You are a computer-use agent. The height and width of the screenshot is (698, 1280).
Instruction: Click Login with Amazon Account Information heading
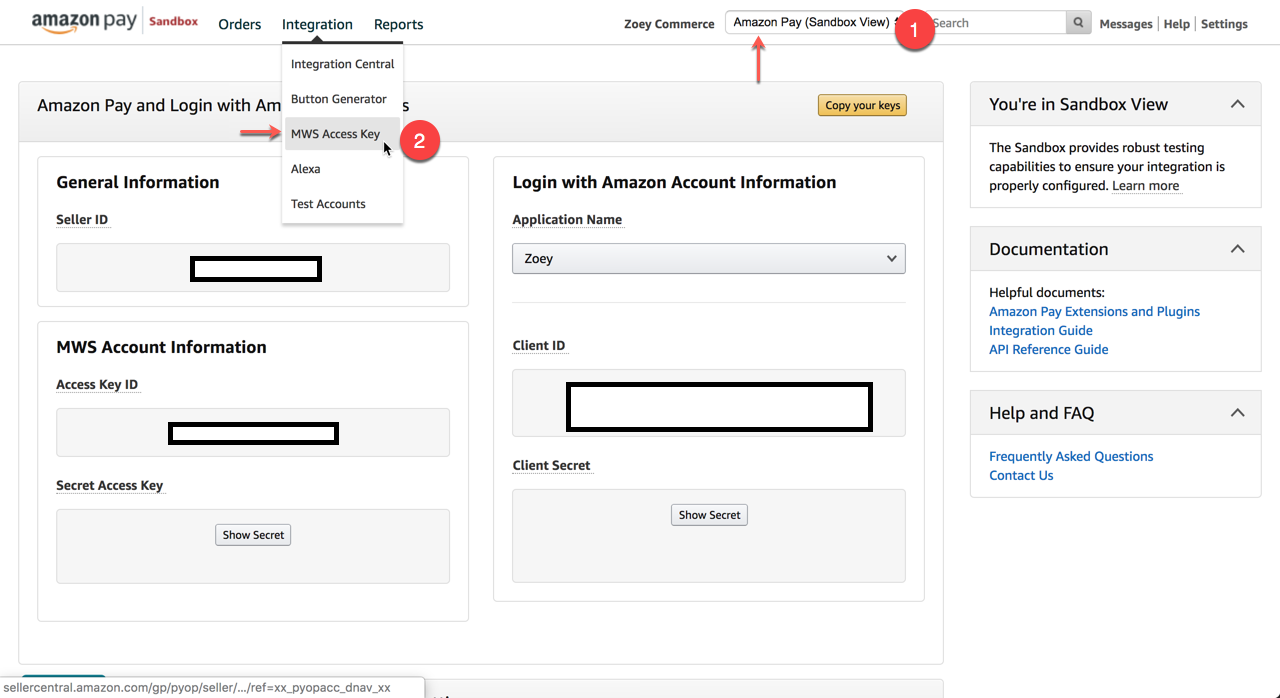[x=674, y=182]
